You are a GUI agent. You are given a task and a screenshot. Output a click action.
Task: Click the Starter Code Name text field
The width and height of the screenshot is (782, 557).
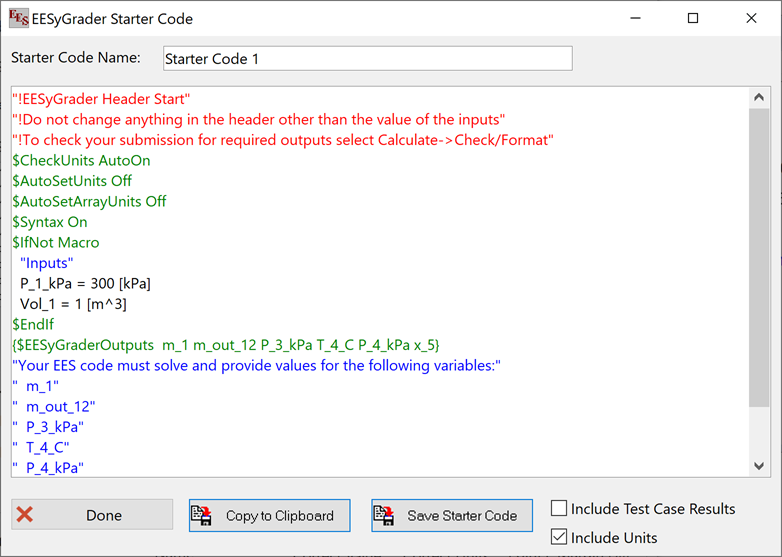367,58
